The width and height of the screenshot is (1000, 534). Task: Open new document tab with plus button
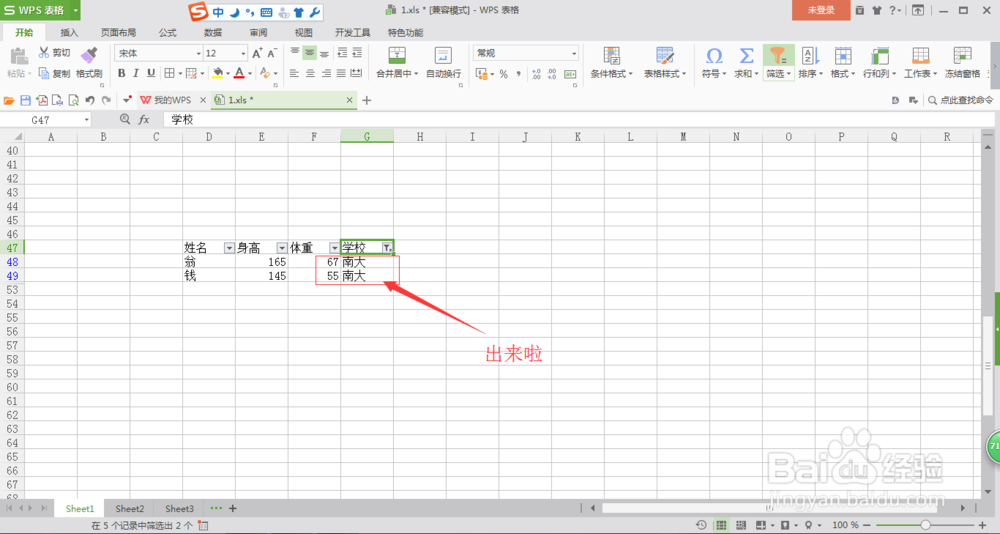tap(367, 100)
